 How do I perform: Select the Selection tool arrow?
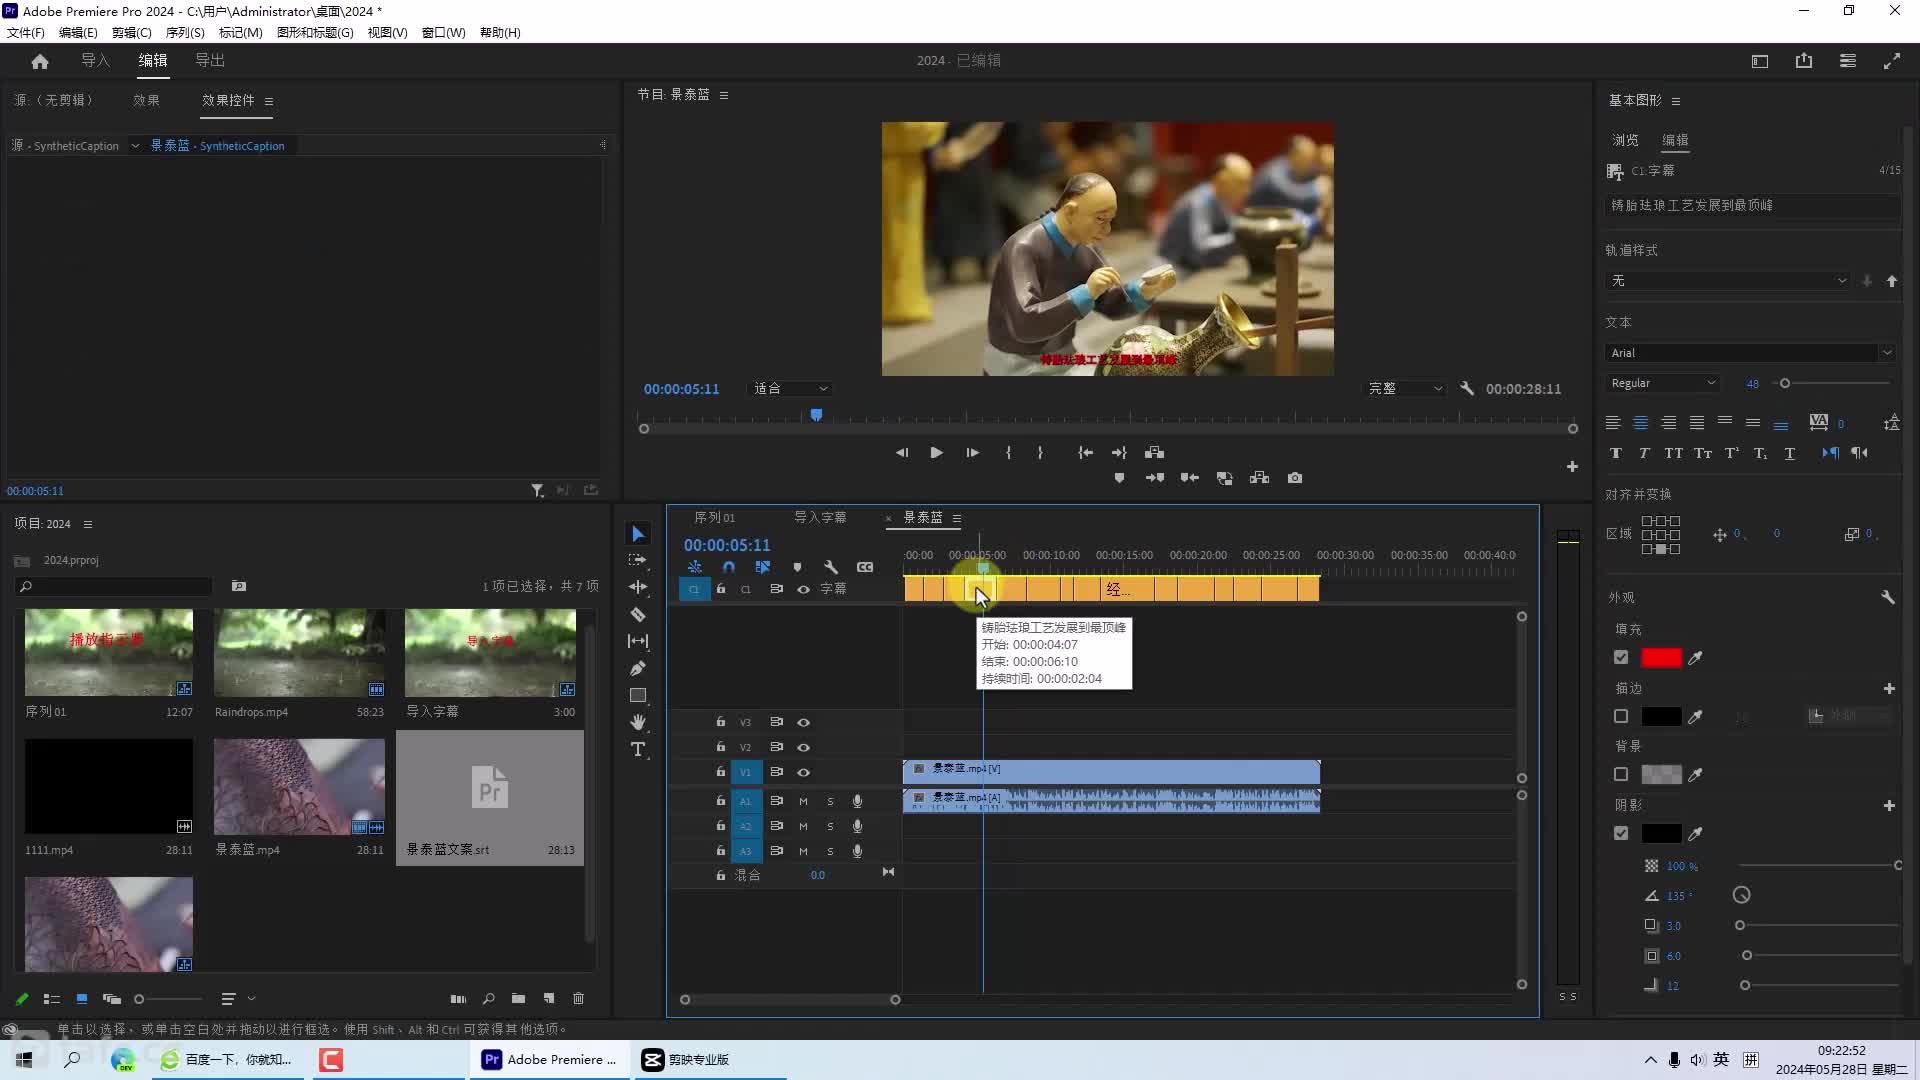coord(638,534)
